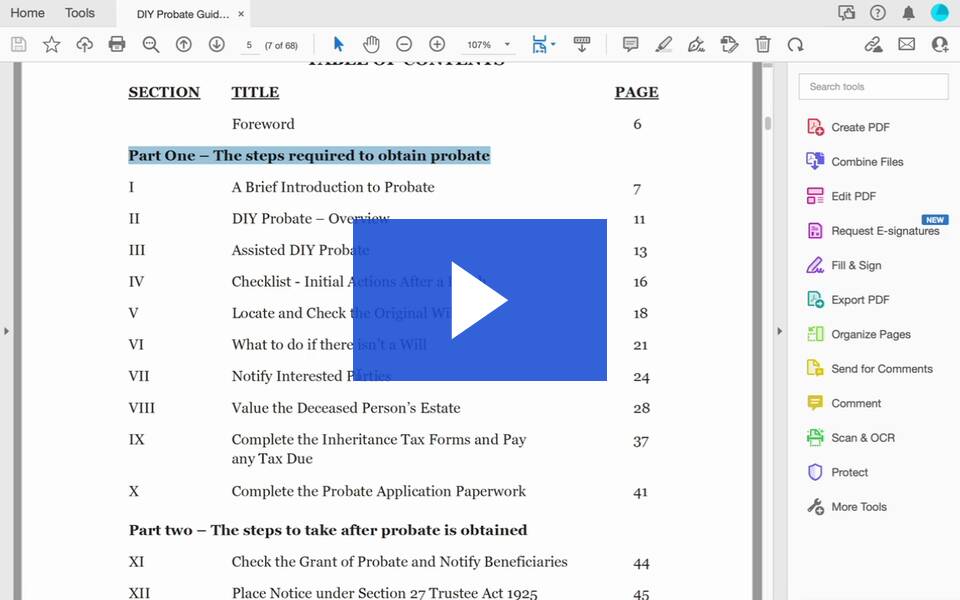Viewport: 960px width, 600px height.
Task: Choose the Selection arrow tool
Action: [x=338, y=44]
